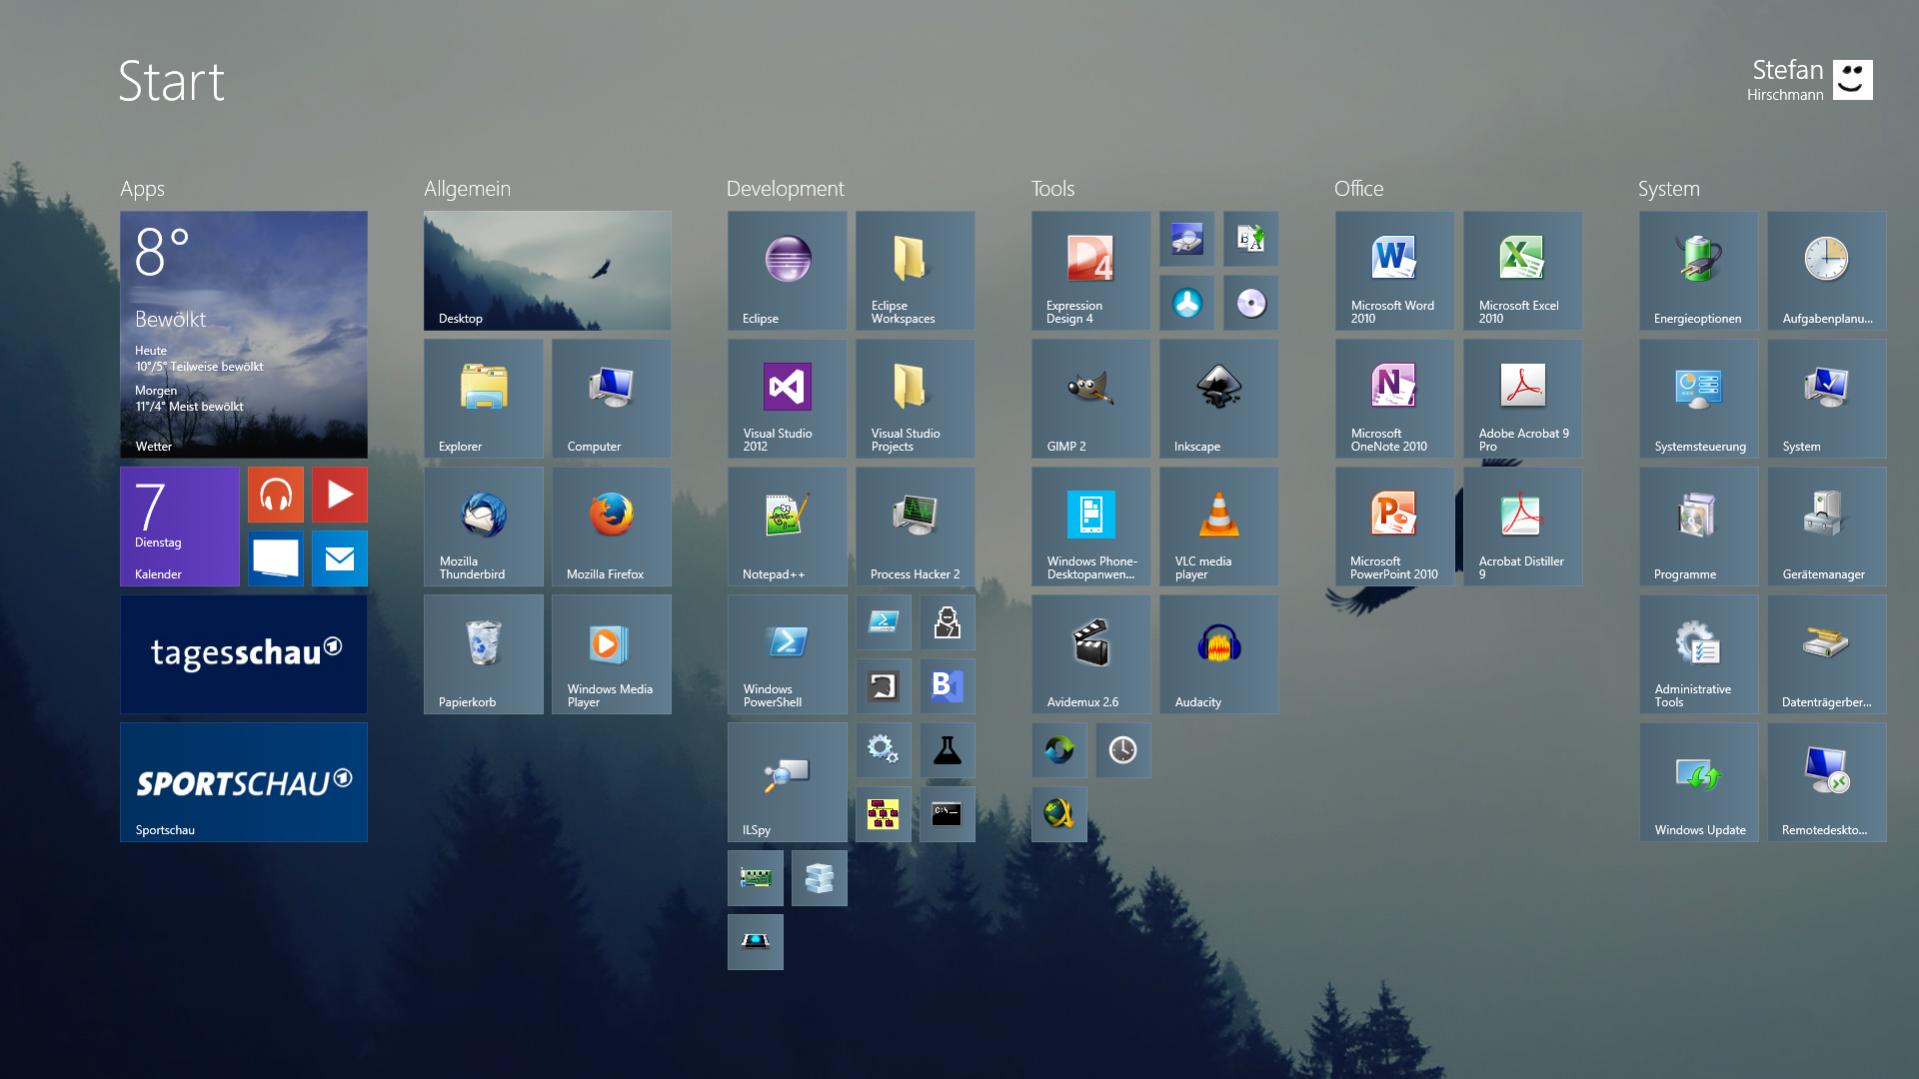Image resolution: width=1919 pixels, height=1079 pixels.
Task: Launch Notepad++
Action: 787,526
